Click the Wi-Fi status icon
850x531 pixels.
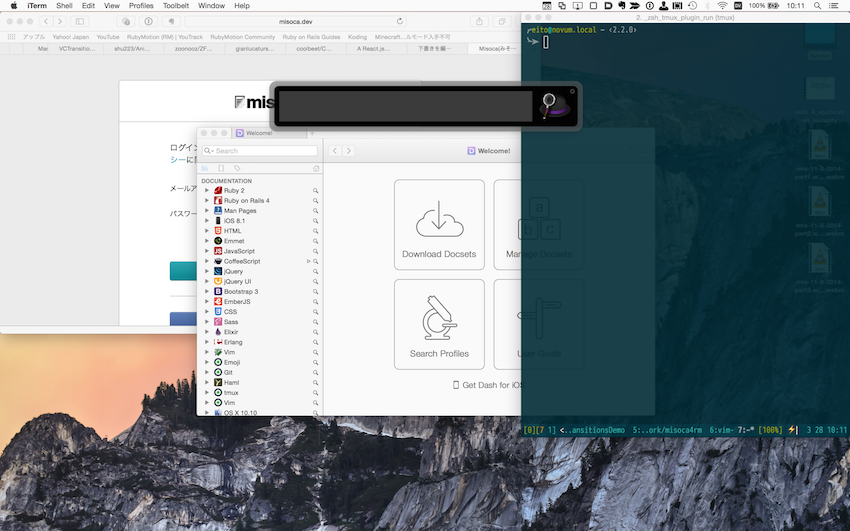point(722,5)
